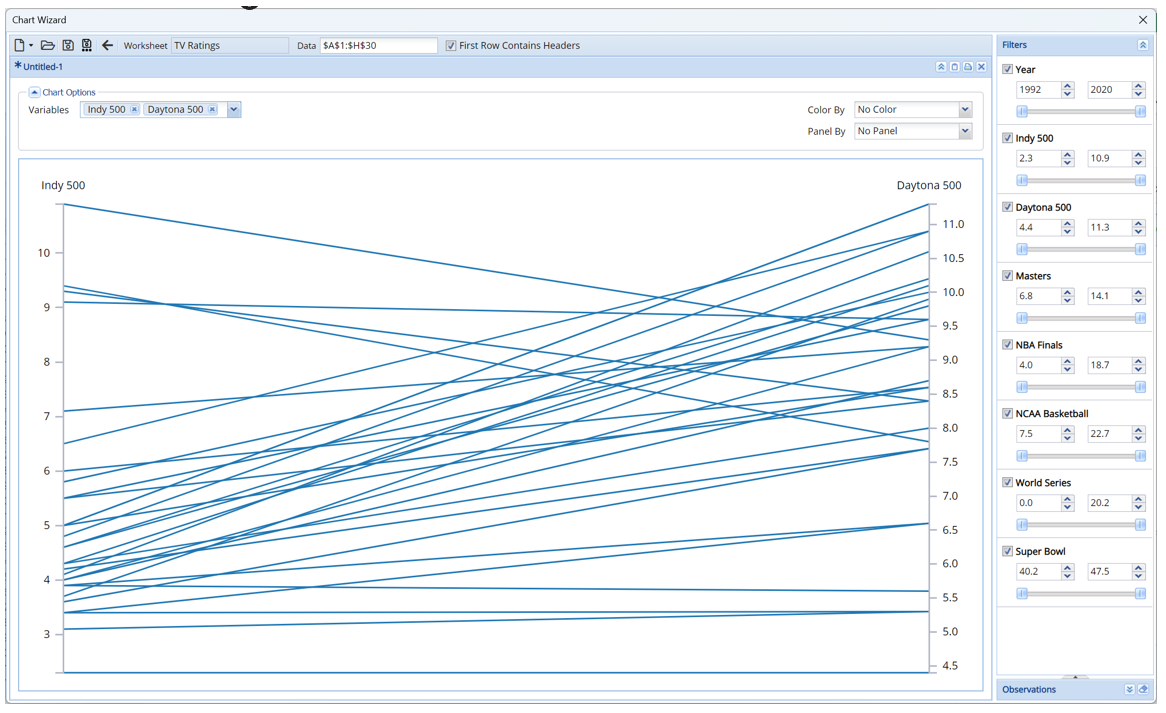
Task: Click the NBA Finals left slider handle
Action: 1022,387
